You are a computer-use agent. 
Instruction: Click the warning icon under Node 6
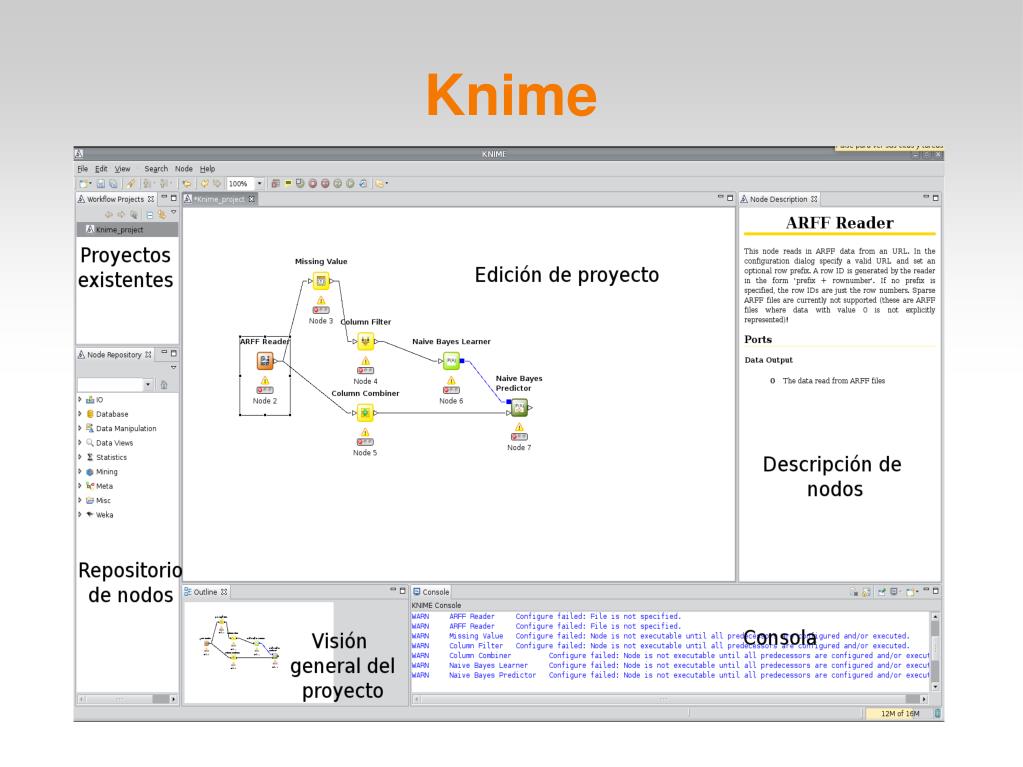pyautogui.click(x=451, y=380)
